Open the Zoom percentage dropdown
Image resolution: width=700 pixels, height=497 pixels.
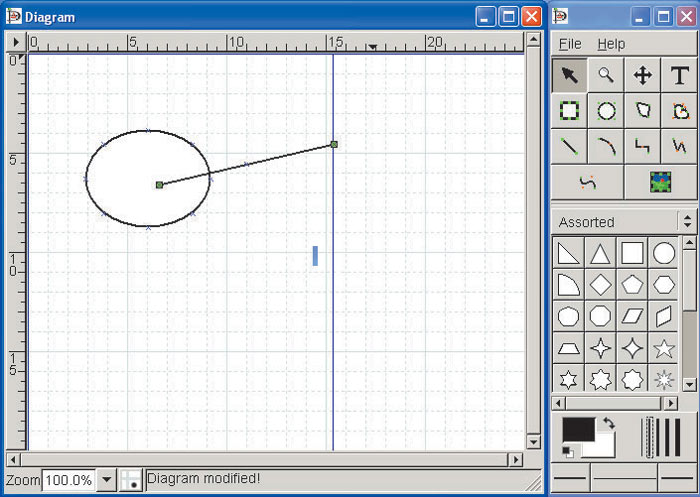point(108,481)
